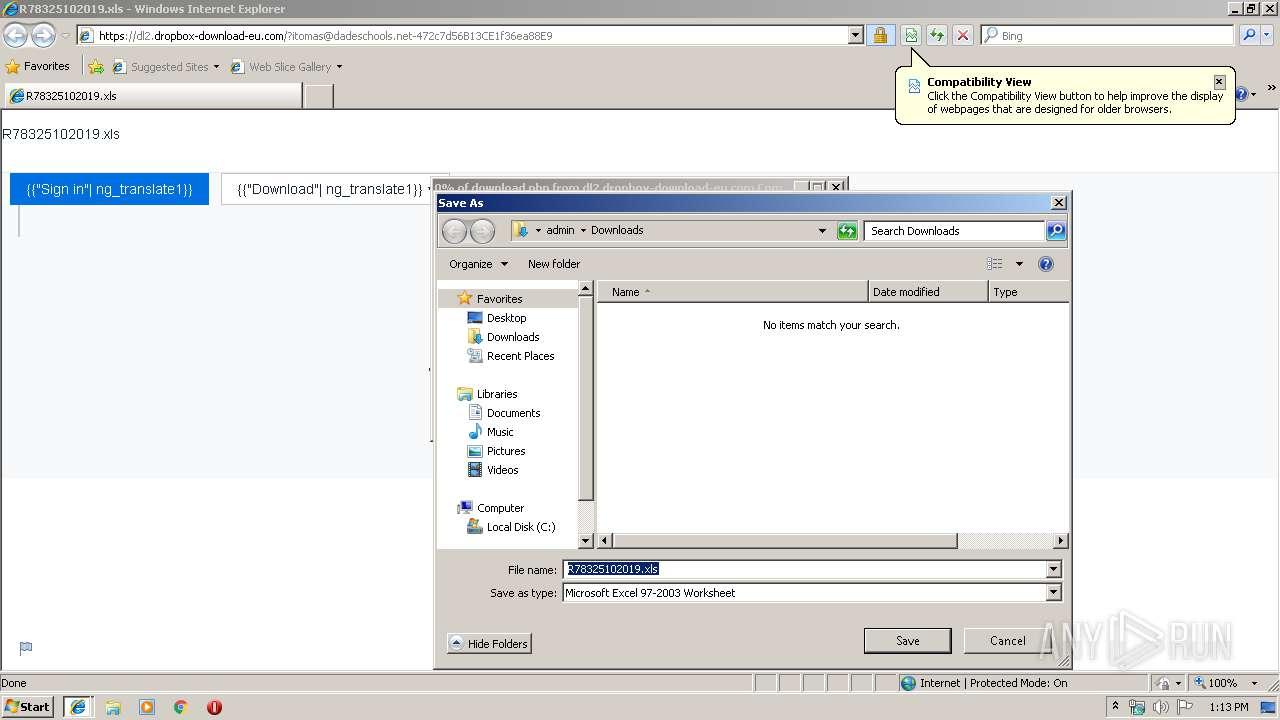
Task: Select Favorites in the navigation tree
Action: (499, 299)
